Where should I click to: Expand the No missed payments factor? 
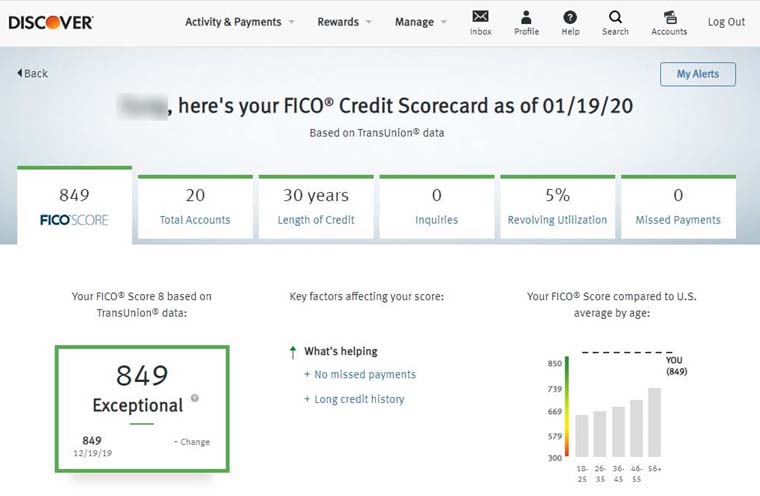coord(360,374)
